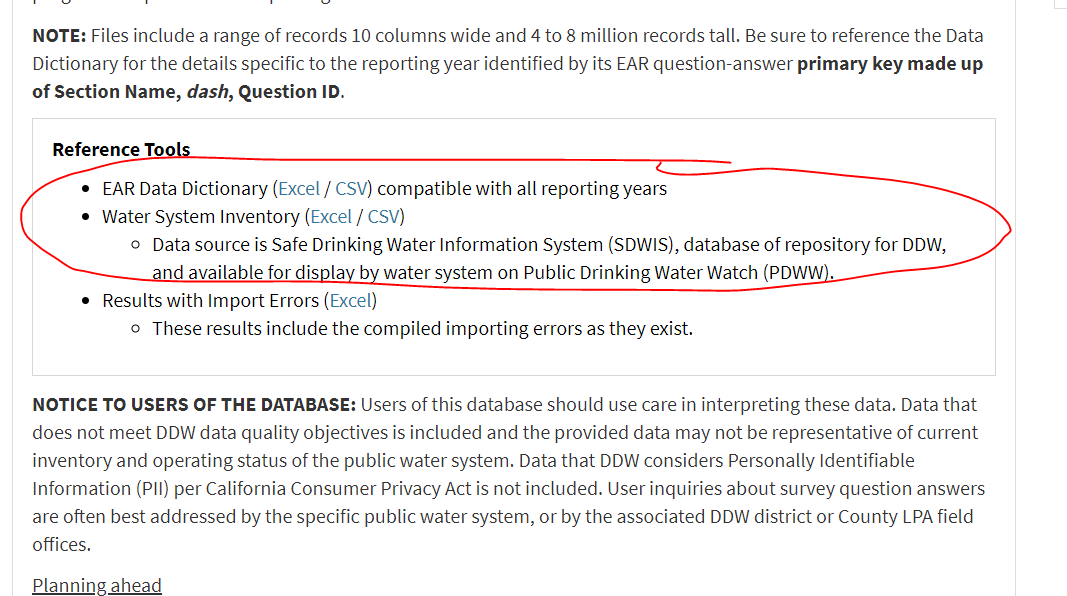Click 'NOTICE TO USERS OF THE DATABASE:' text
1067x596 pixels.
[194, 405]
